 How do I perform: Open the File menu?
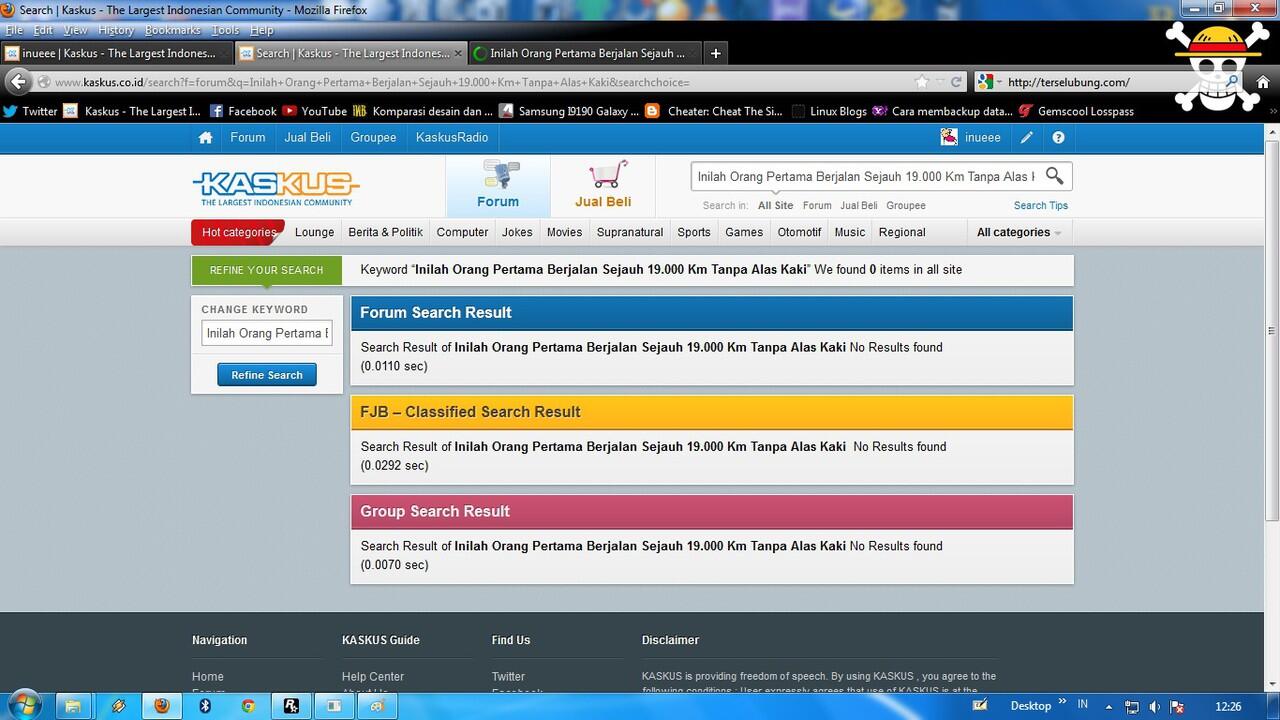click(x=13, y=31)
